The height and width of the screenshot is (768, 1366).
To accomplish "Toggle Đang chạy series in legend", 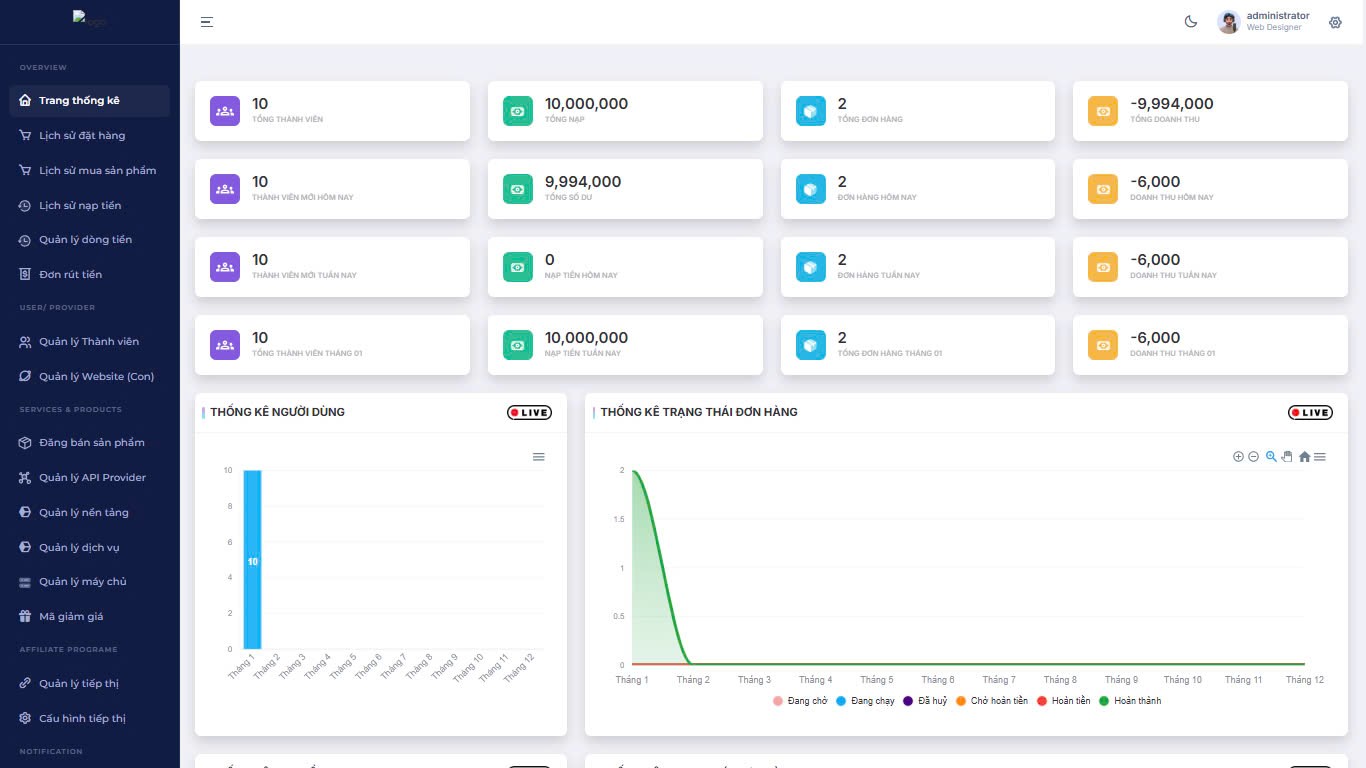I will click(865, 701).
